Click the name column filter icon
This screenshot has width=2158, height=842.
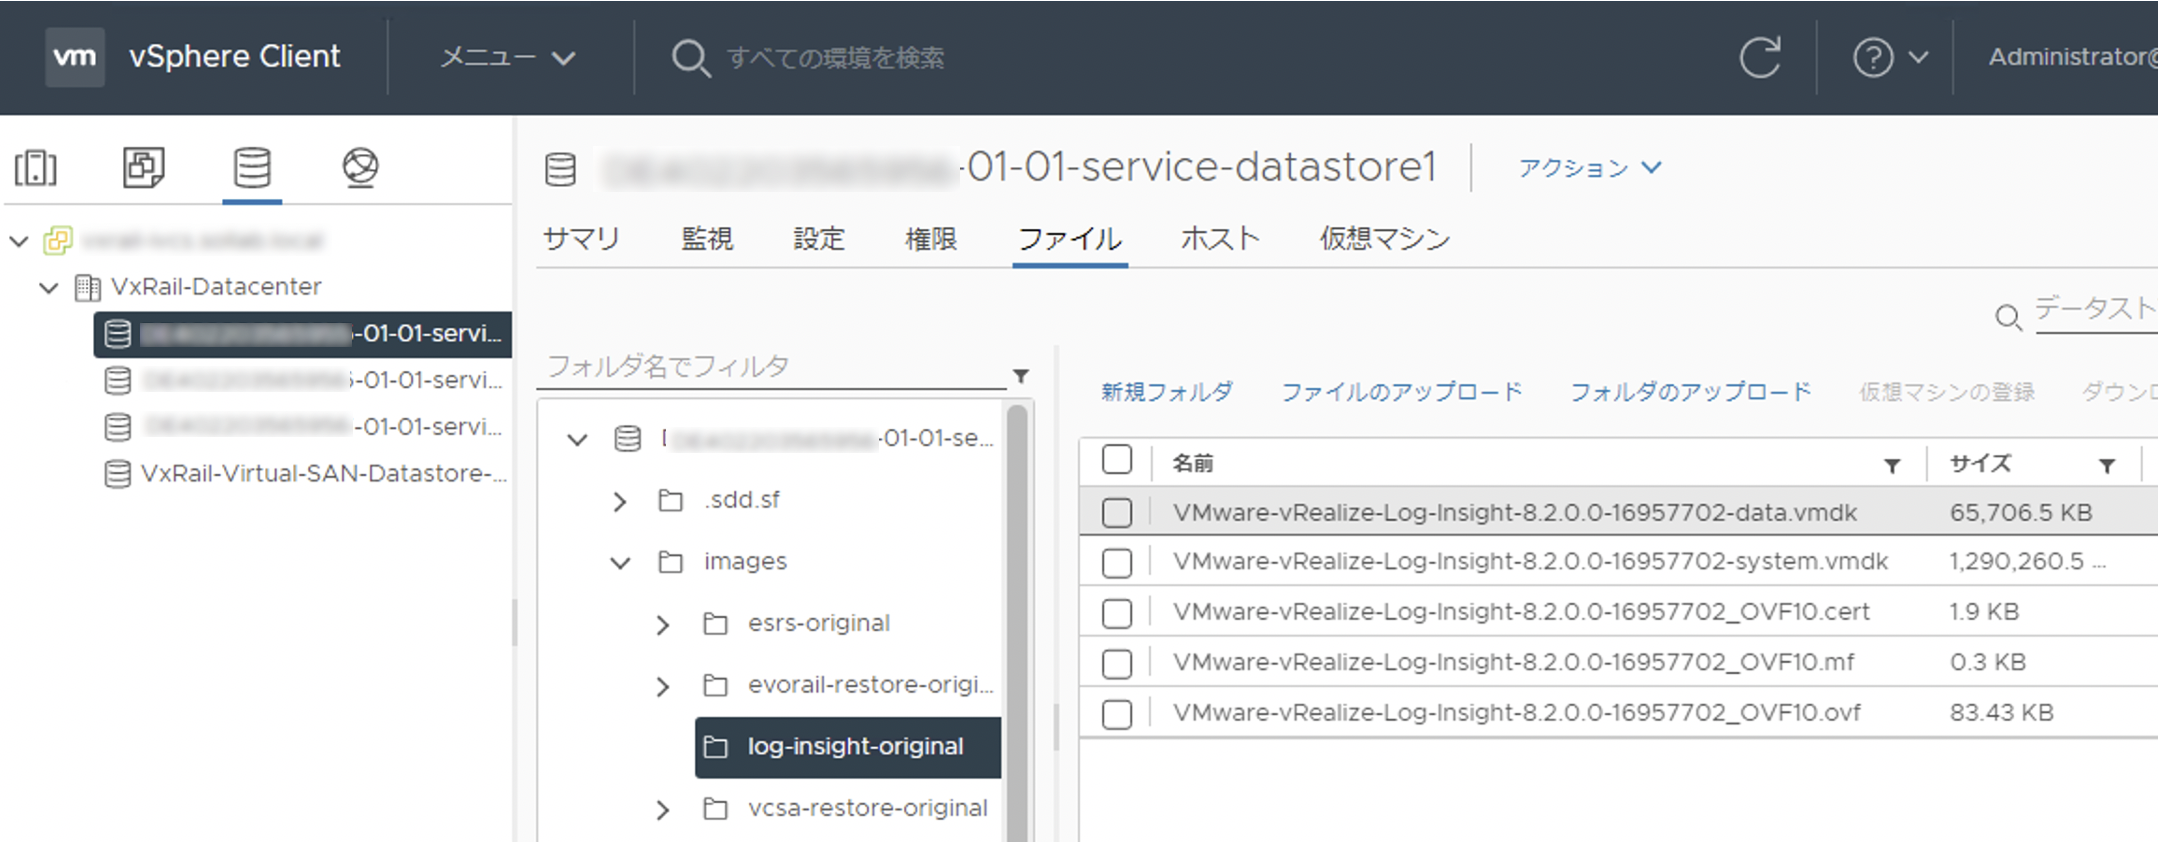pos(1892,465)
